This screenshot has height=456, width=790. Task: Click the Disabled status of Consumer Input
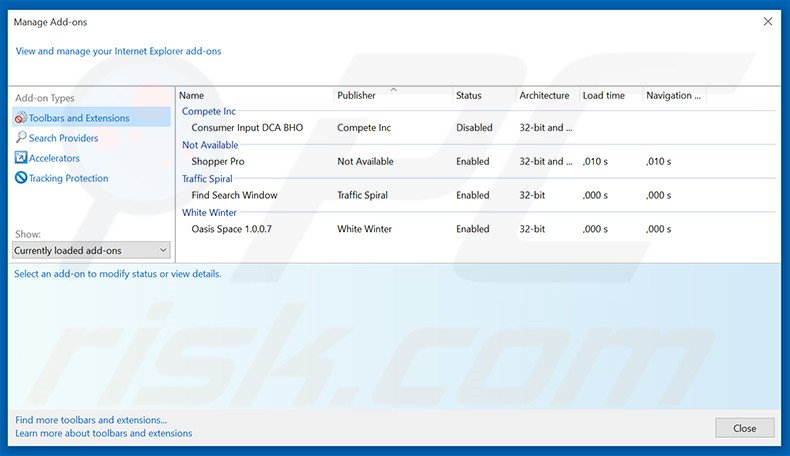474,128
